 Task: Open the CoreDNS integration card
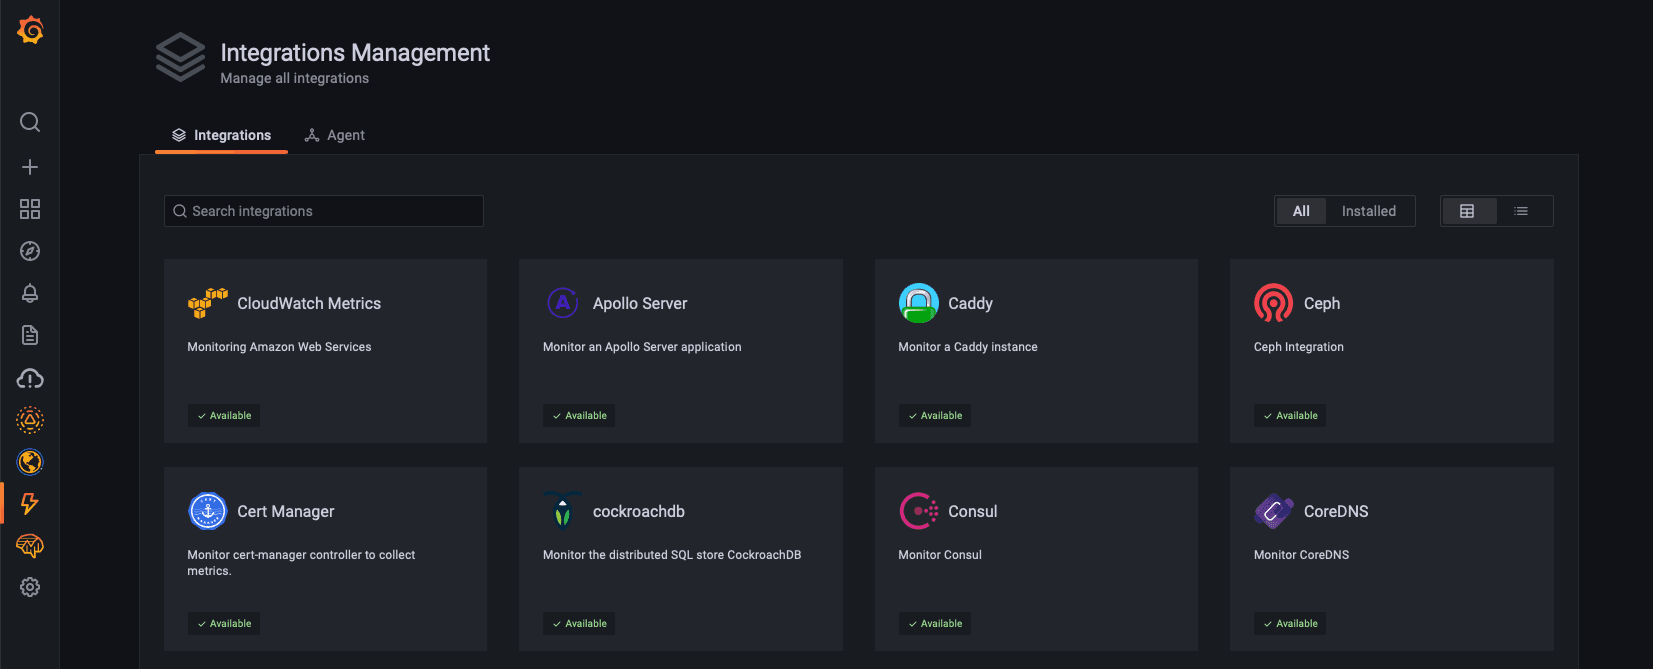[x=1391, y=558]
